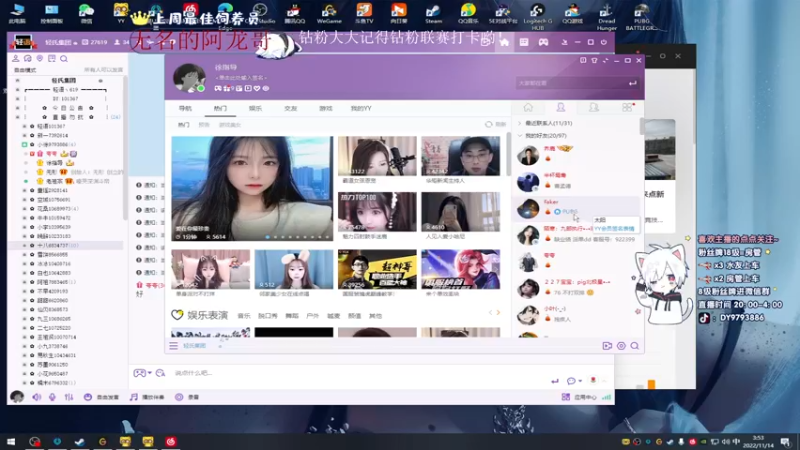
Task: Click the profile avatar in the YY main window
Action: (189, 78)
